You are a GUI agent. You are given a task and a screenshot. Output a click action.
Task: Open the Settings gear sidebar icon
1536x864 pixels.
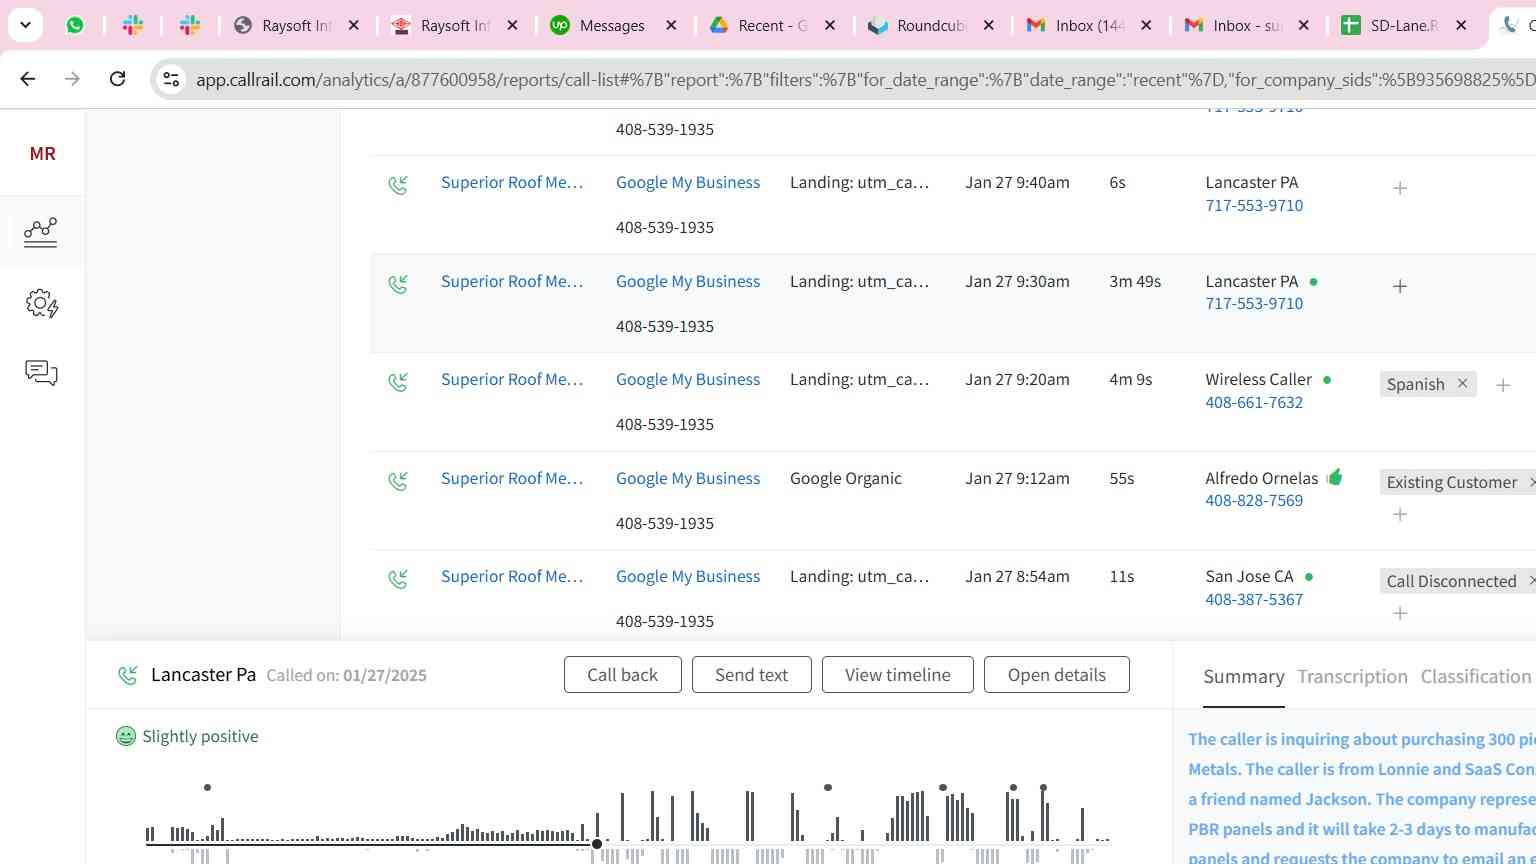(41, 303)
